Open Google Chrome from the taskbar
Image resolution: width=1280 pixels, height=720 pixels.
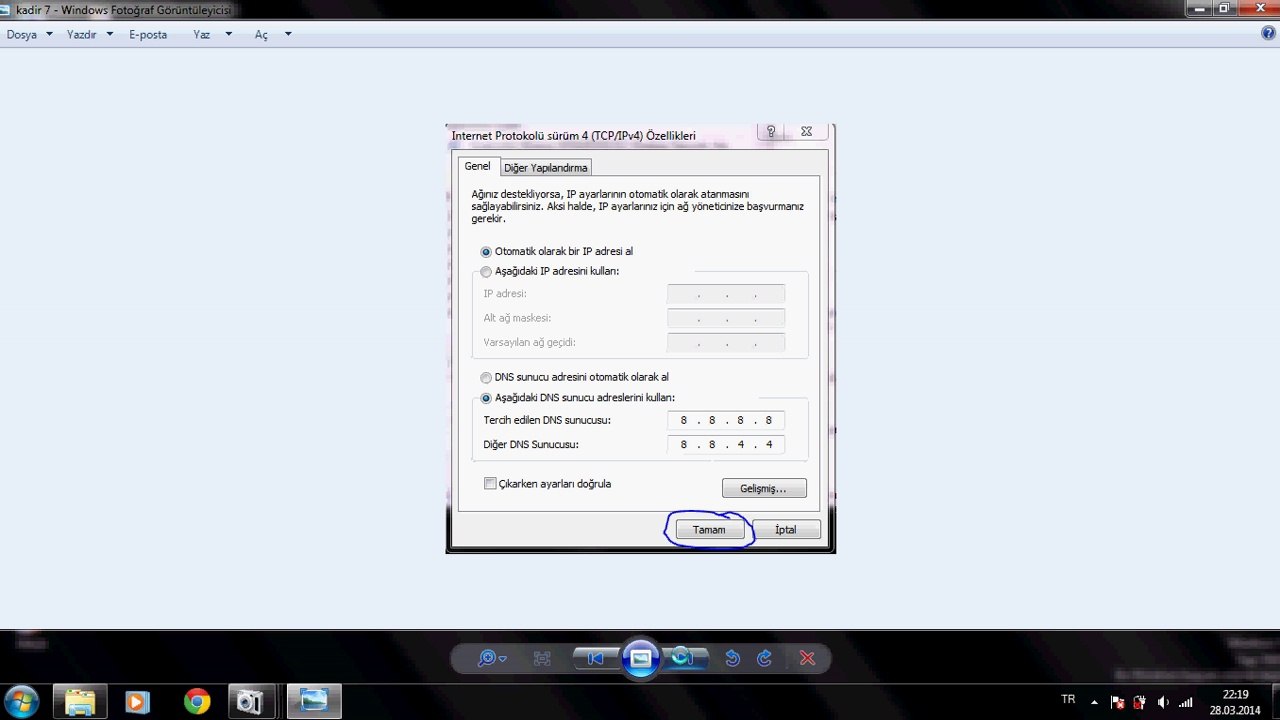[197, 702]
